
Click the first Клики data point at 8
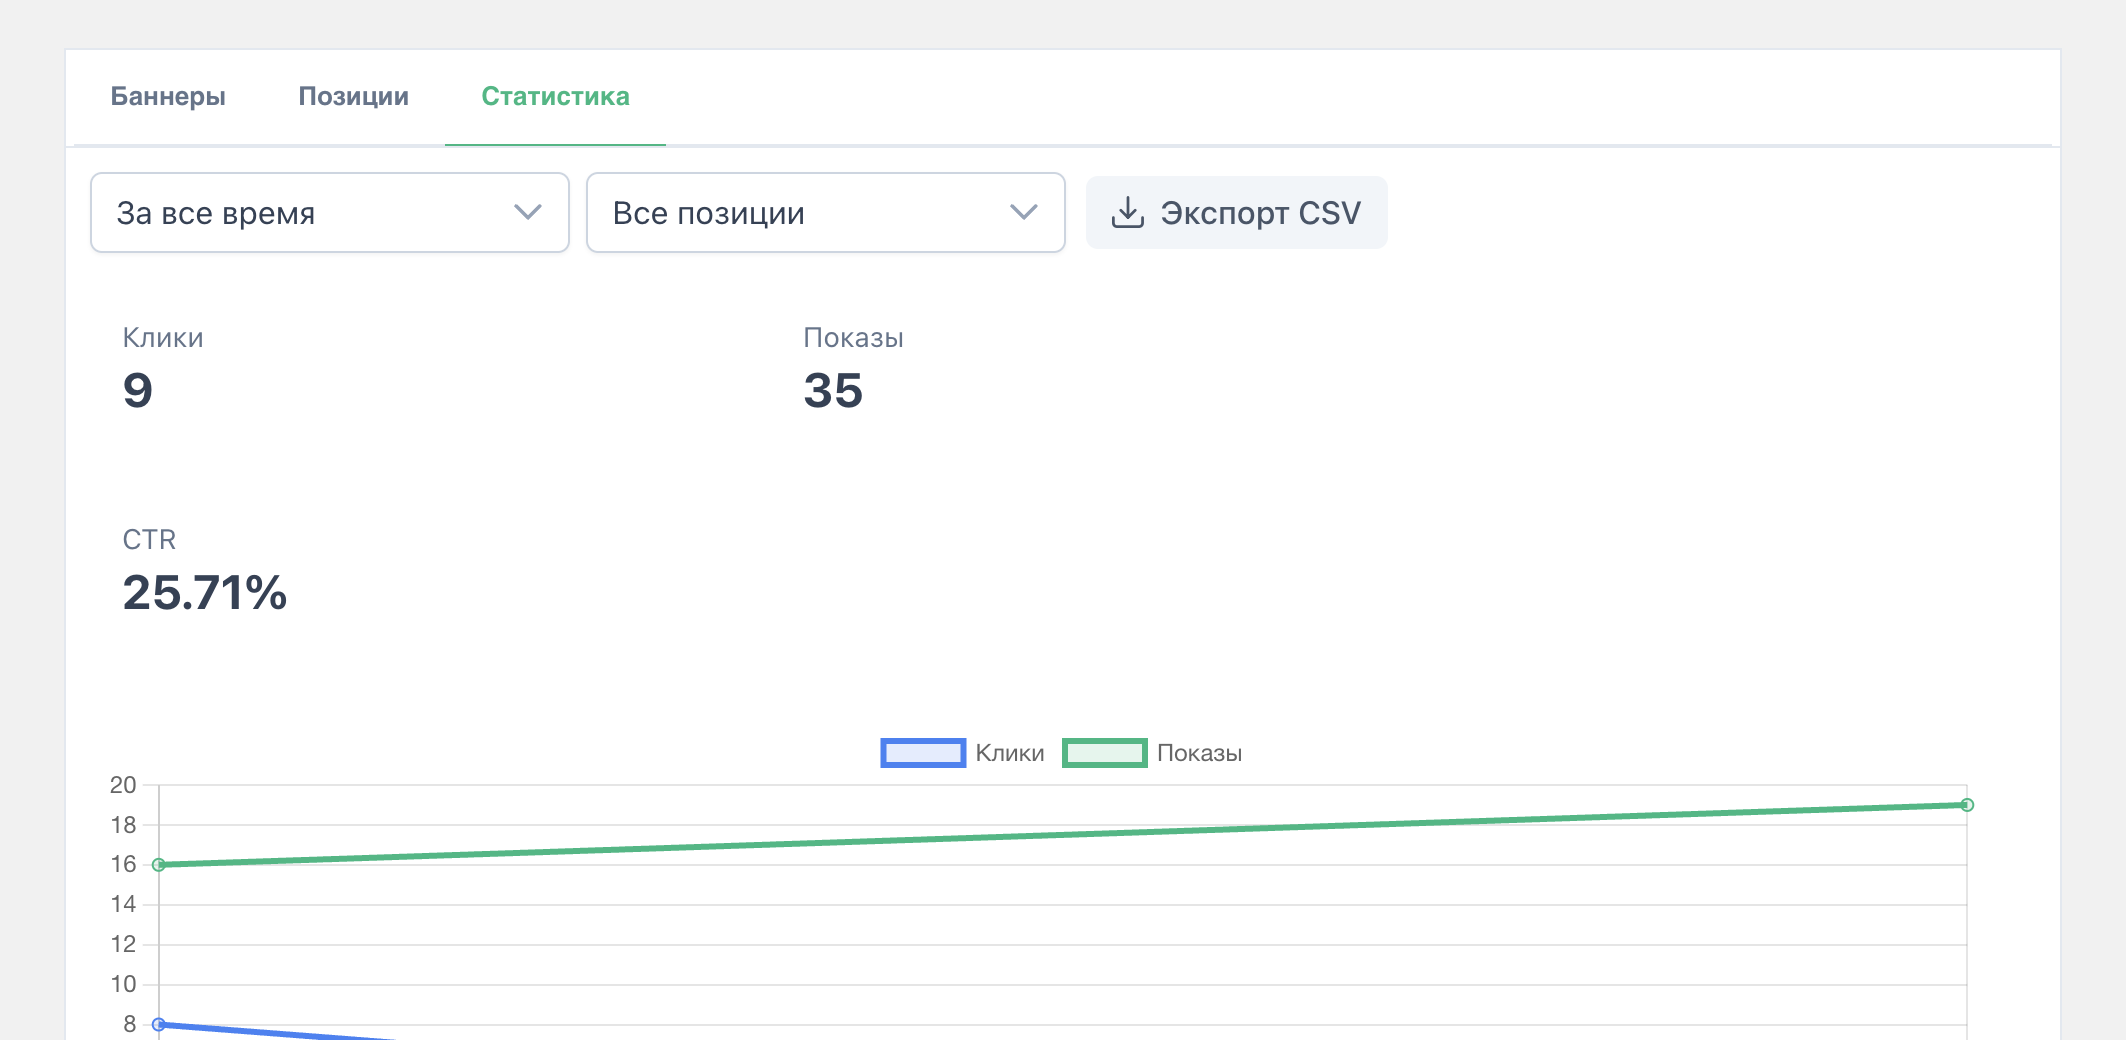click(159, 1024)
